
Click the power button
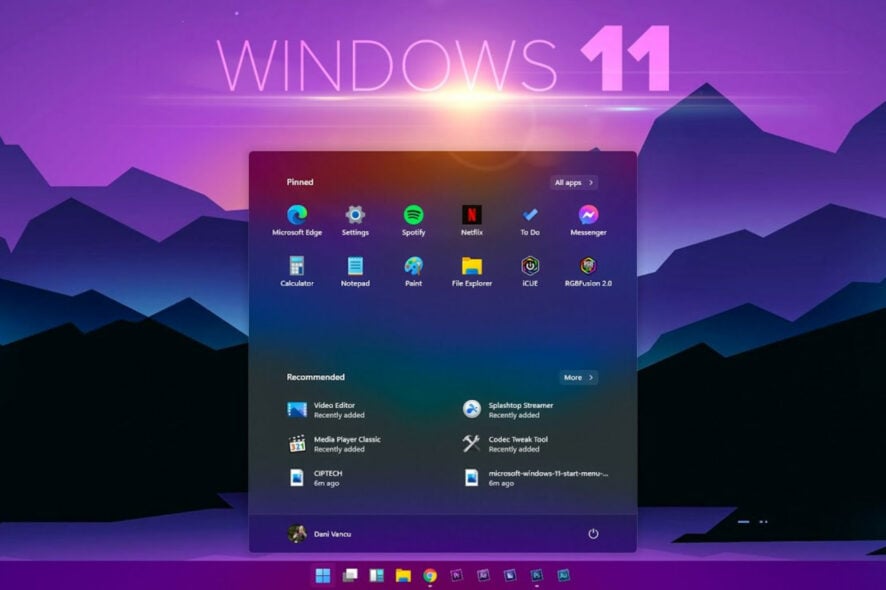593,533
